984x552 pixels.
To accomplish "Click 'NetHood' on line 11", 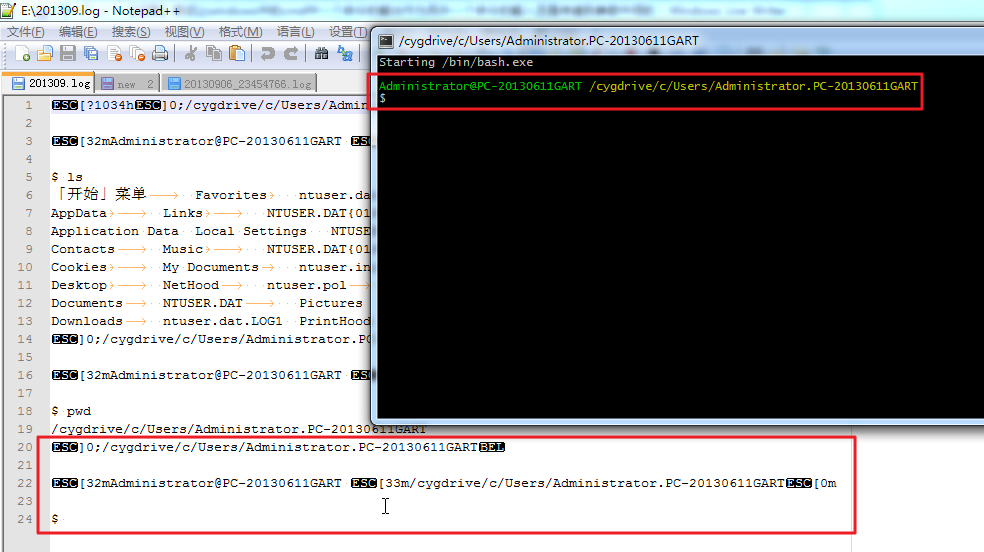I will (x=191, y=285).
